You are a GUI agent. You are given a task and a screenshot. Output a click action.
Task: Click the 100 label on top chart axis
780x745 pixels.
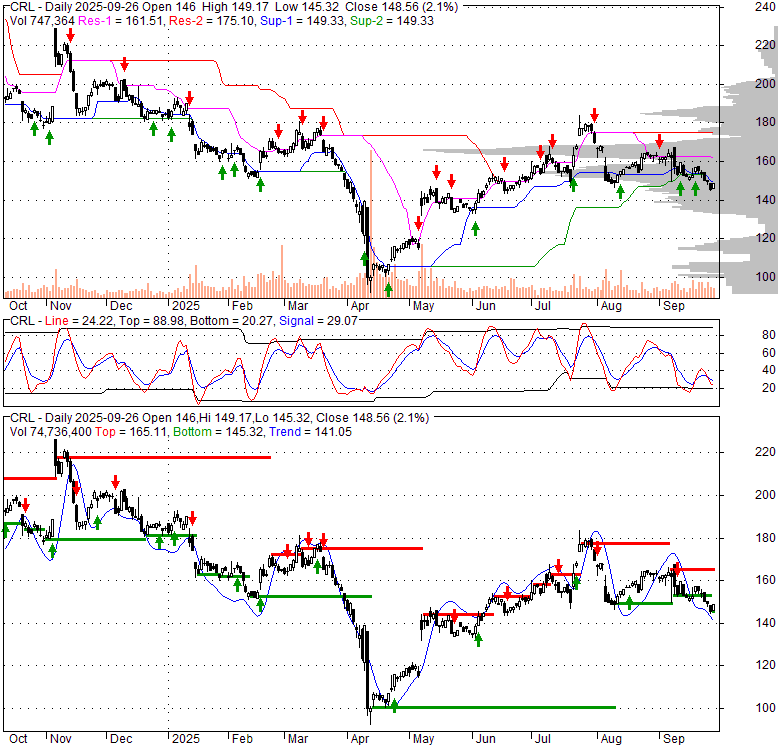pyautogui.click(x=765, y=277)
